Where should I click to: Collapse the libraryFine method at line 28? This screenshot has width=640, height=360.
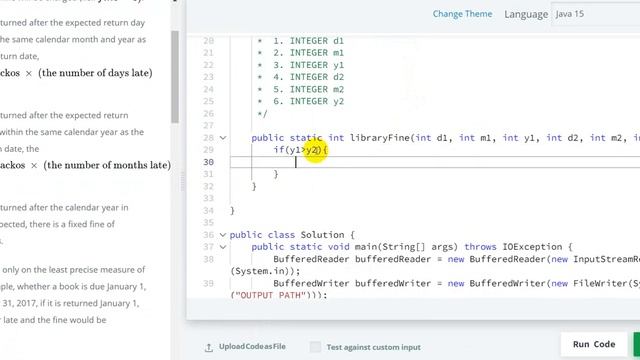[223, 138]
